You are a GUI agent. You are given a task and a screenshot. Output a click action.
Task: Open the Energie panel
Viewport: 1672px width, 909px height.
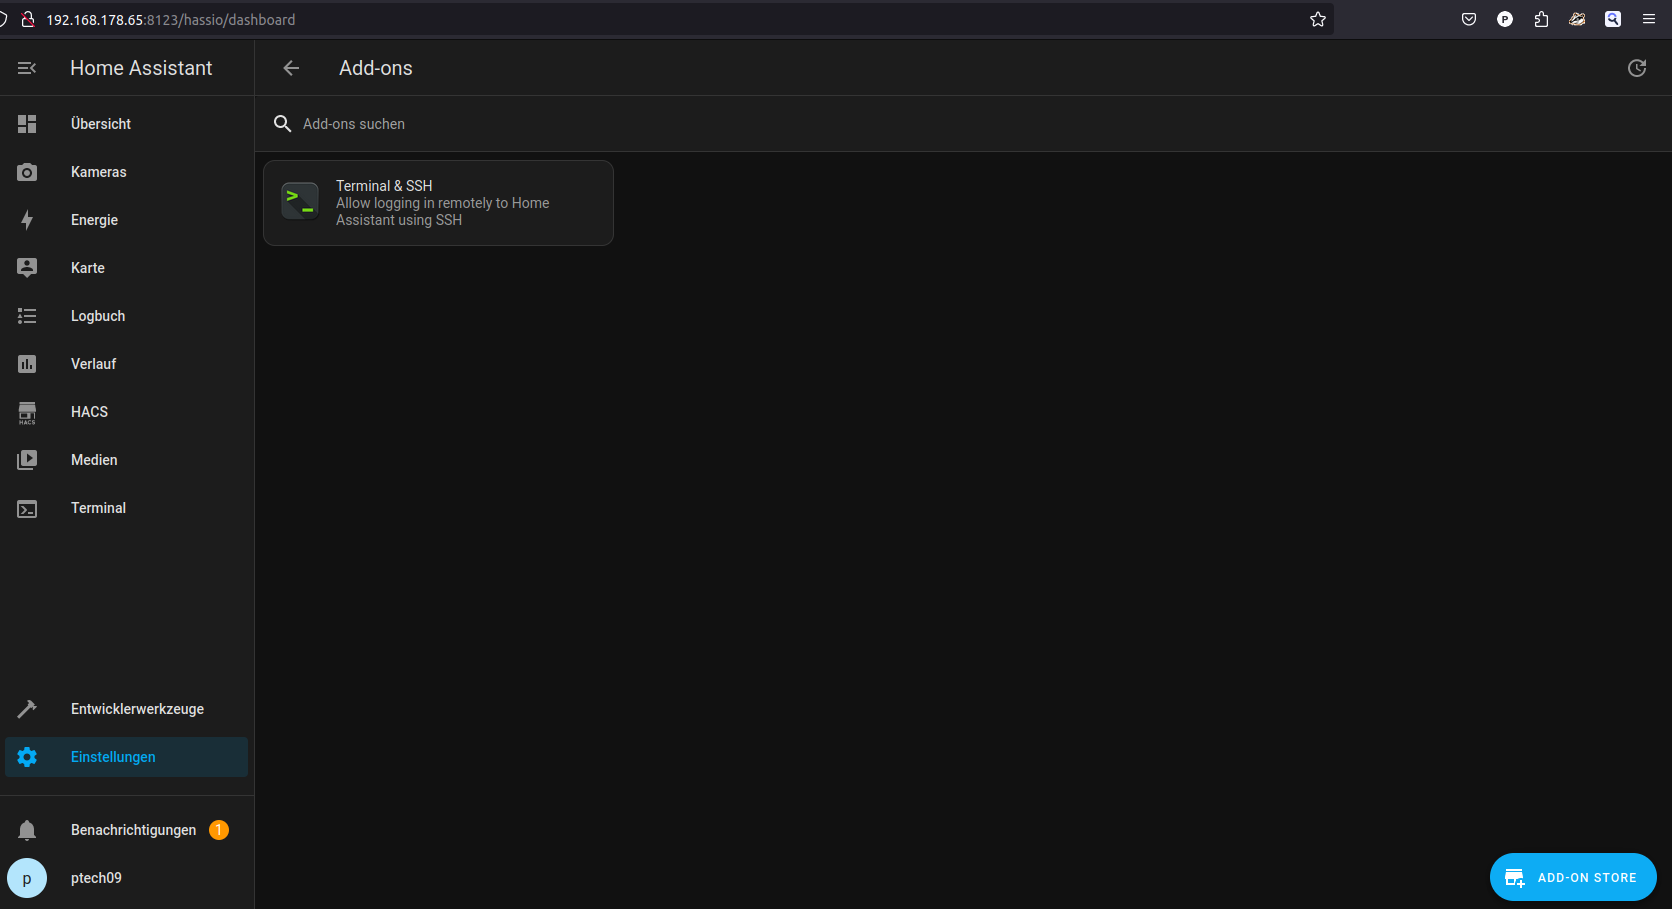[x=94, y=220]
